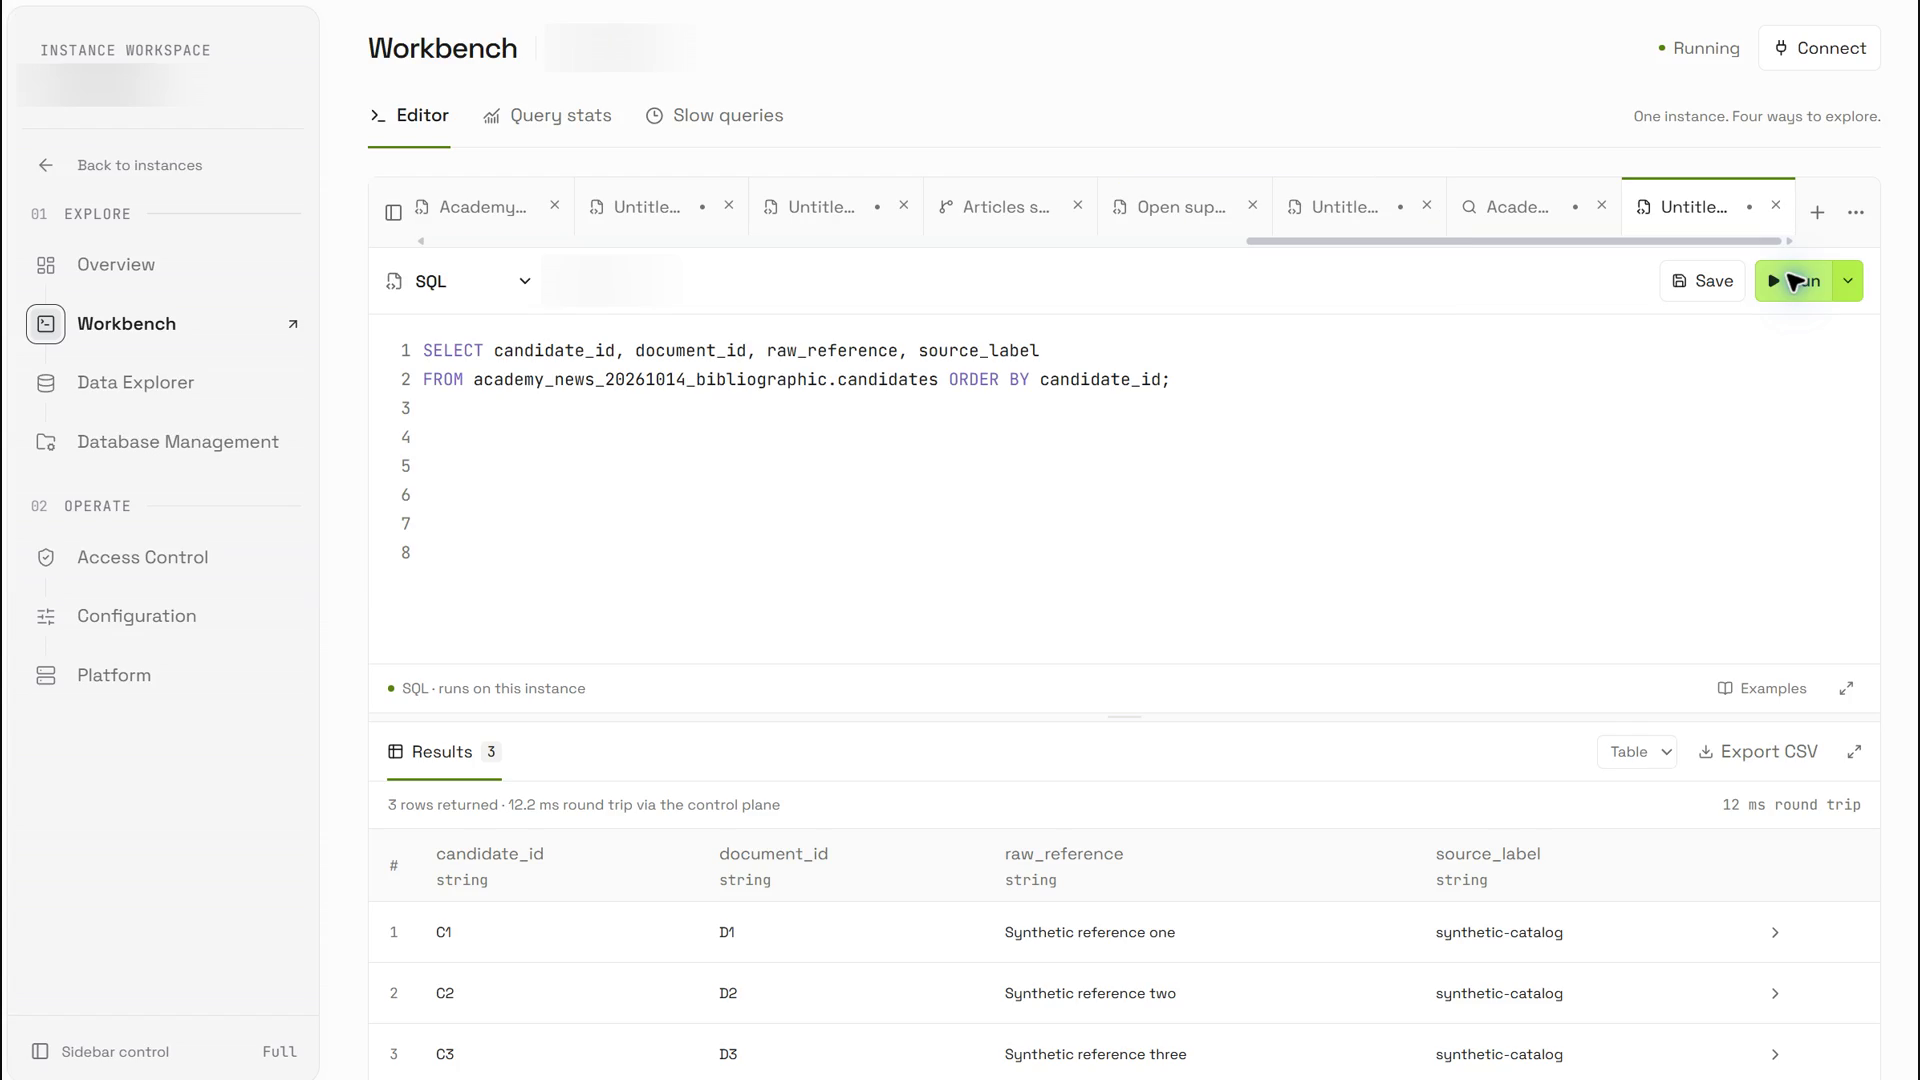Open Configuration settings
The height and width of the screenshot is (1080, 1920).
click(136, 617)
